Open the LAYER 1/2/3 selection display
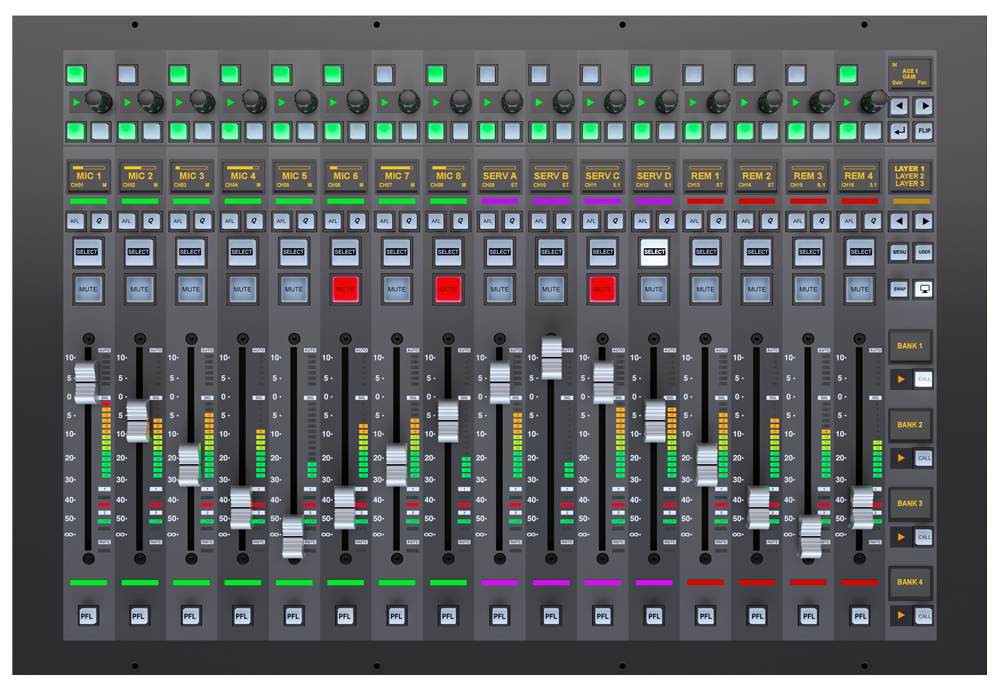Screen dimensions: 1000x690 point(910,177)
